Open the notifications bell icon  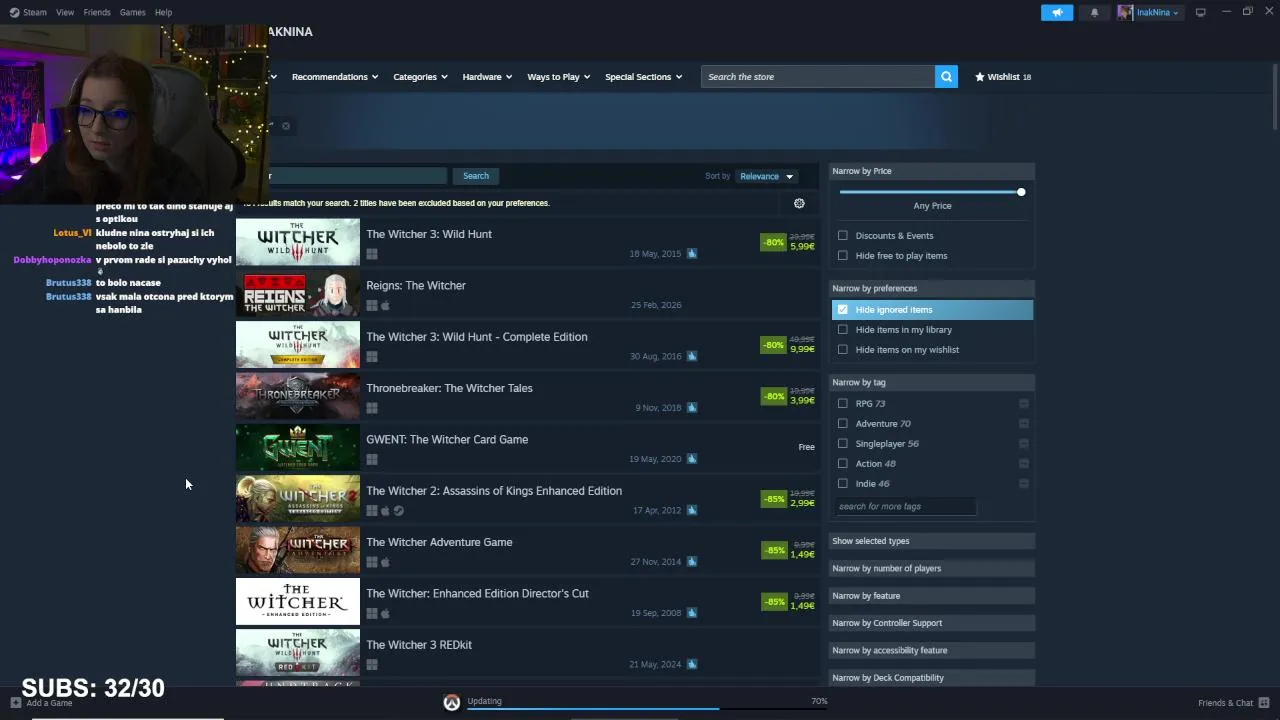[x=1094, y=12]
